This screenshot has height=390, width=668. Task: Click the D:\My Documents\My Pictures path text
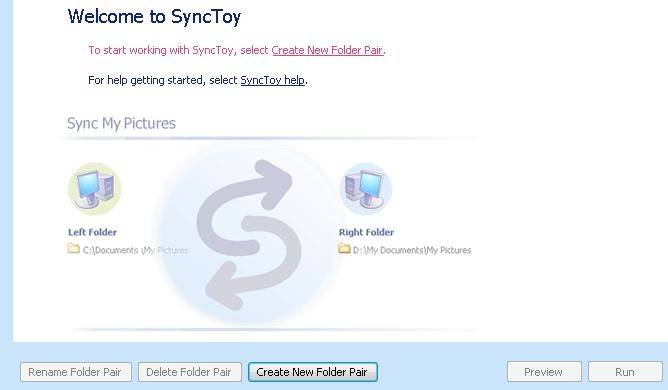coord(412,250)
